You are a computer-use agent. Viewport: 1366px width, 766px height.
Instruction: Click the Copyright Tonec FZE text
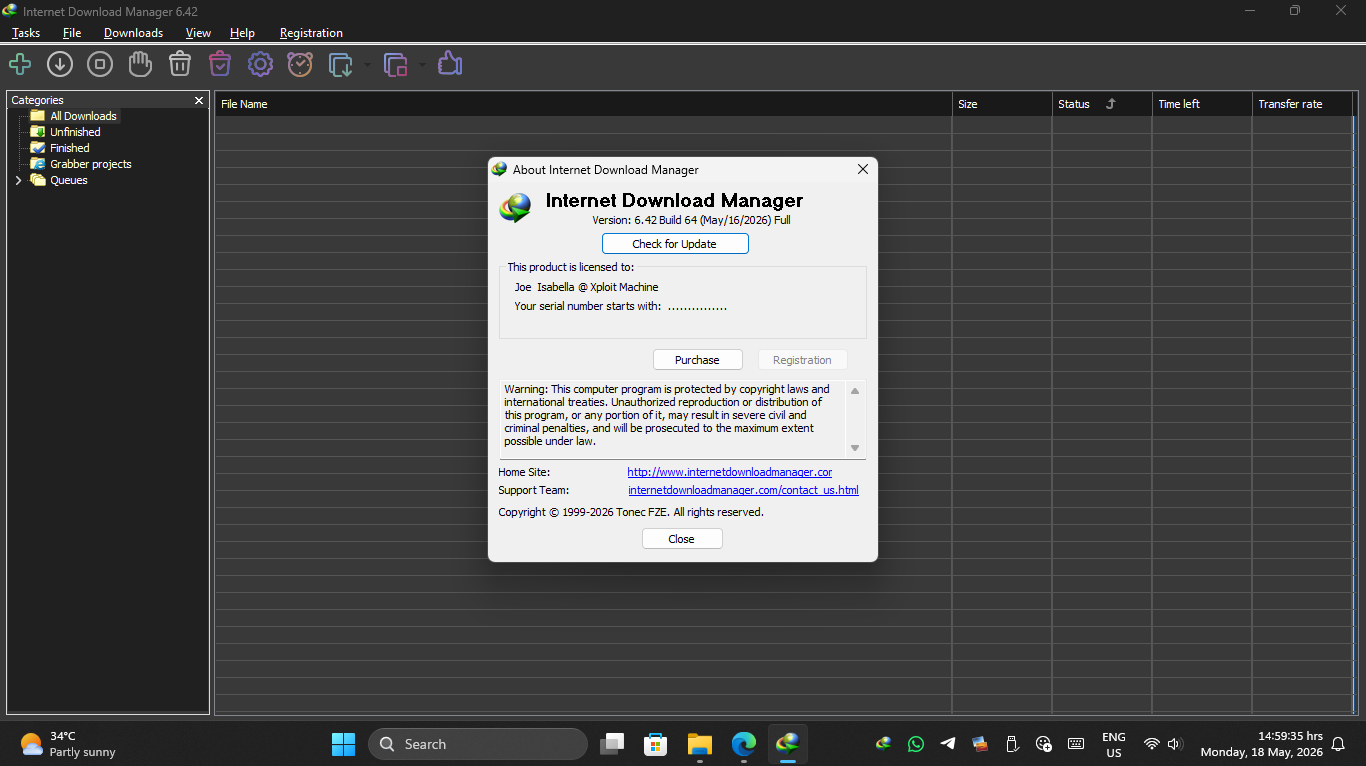coord(631,512)
